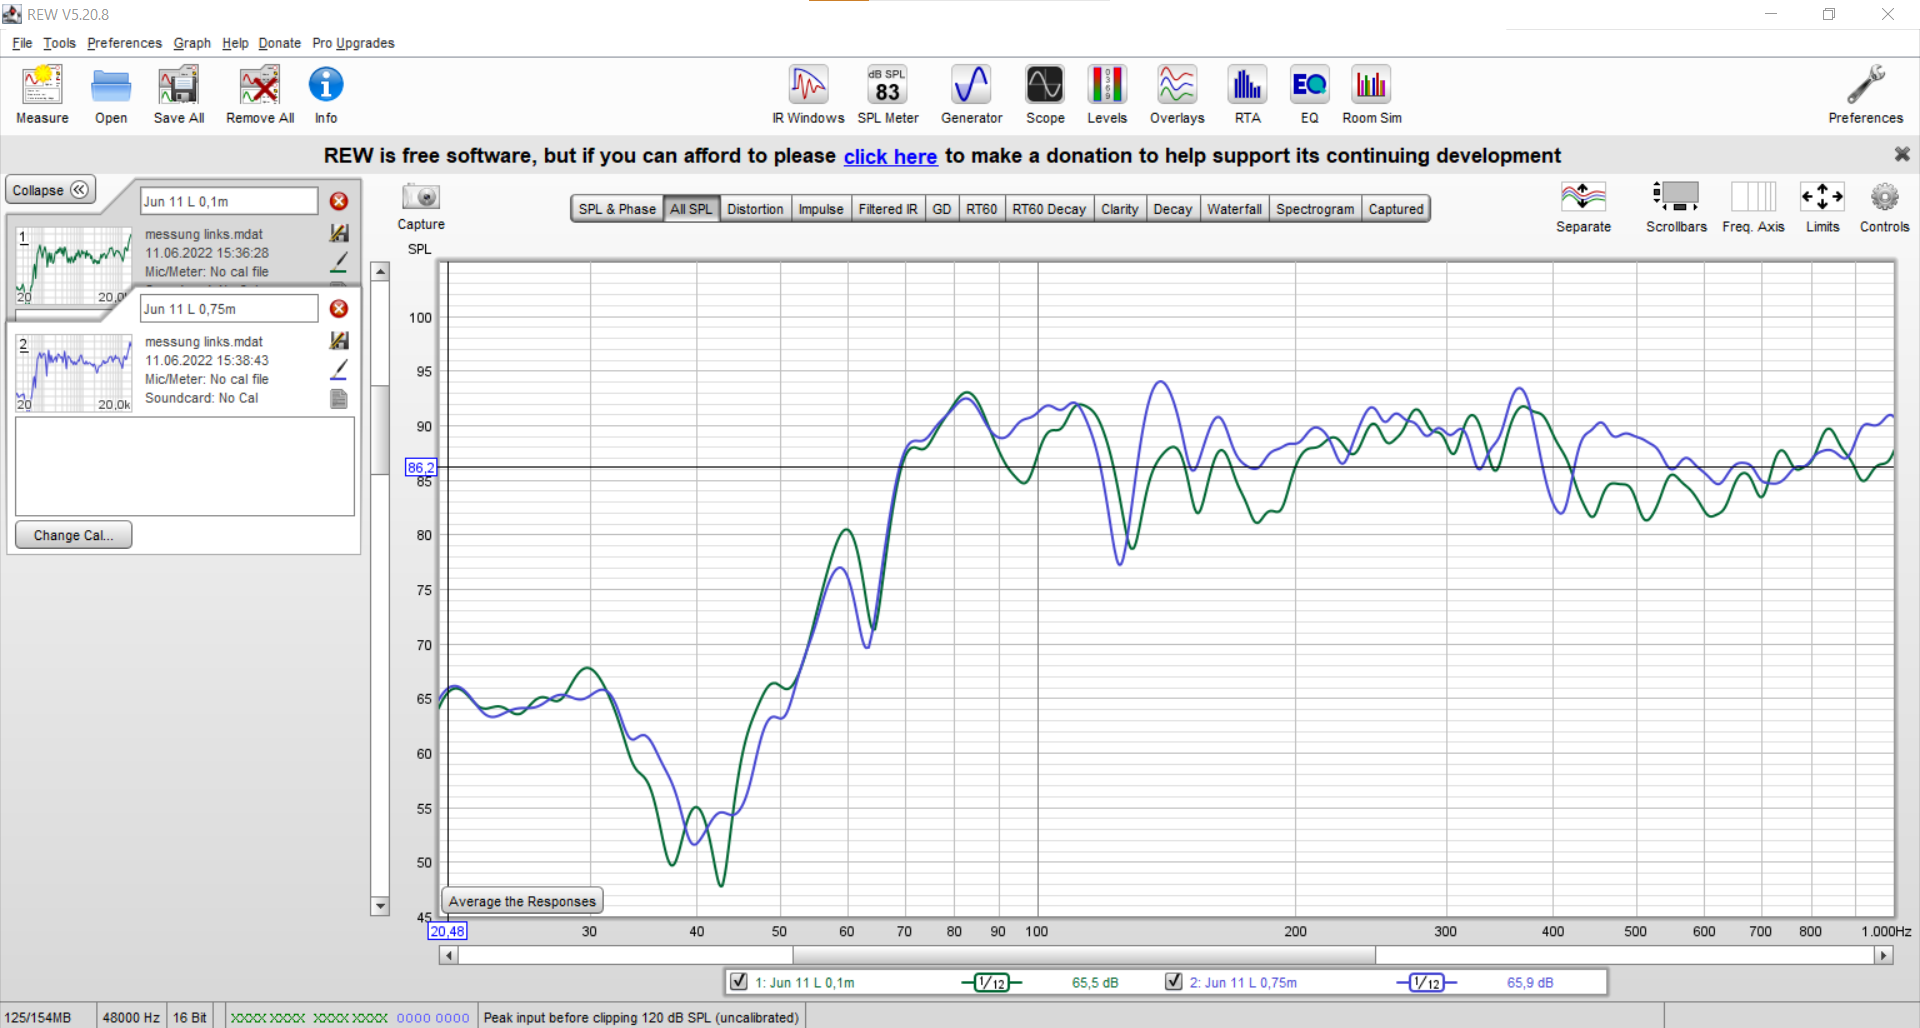Open the Clarity tab
The image size is (1920, 1028).
(1120, 209)
